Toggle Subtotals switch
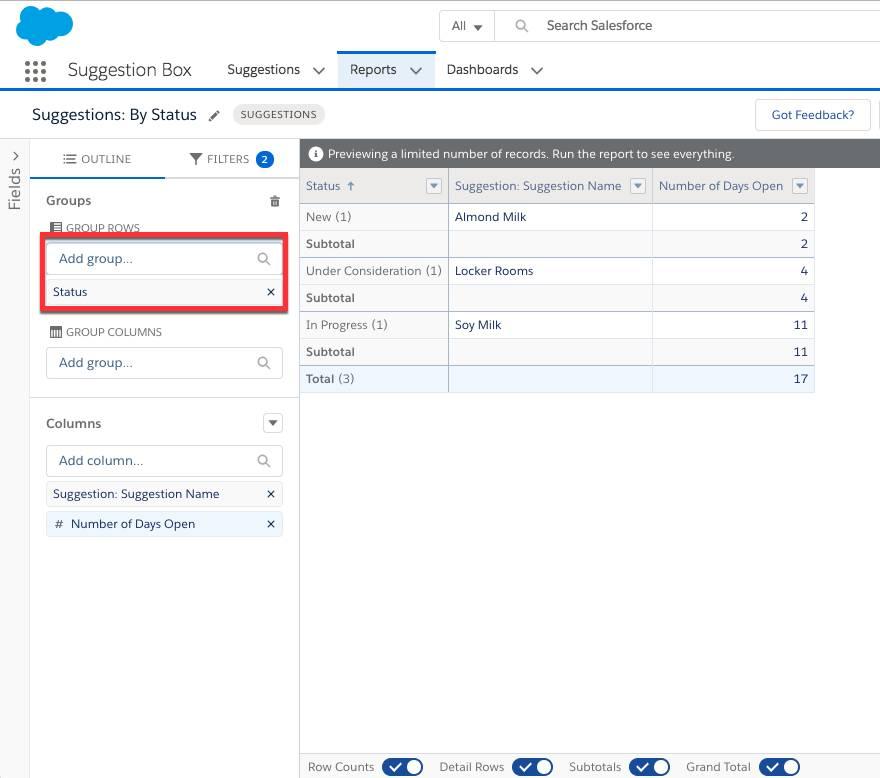 tap(649, 767)
